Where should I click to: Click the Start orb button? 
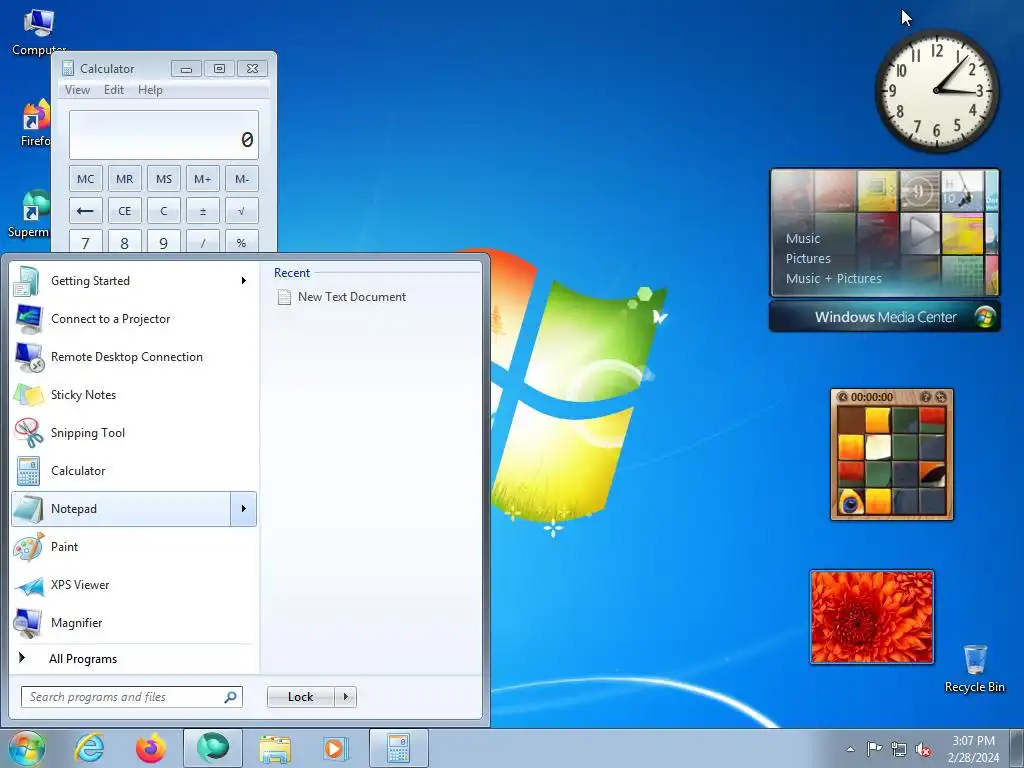pos(26,748)
